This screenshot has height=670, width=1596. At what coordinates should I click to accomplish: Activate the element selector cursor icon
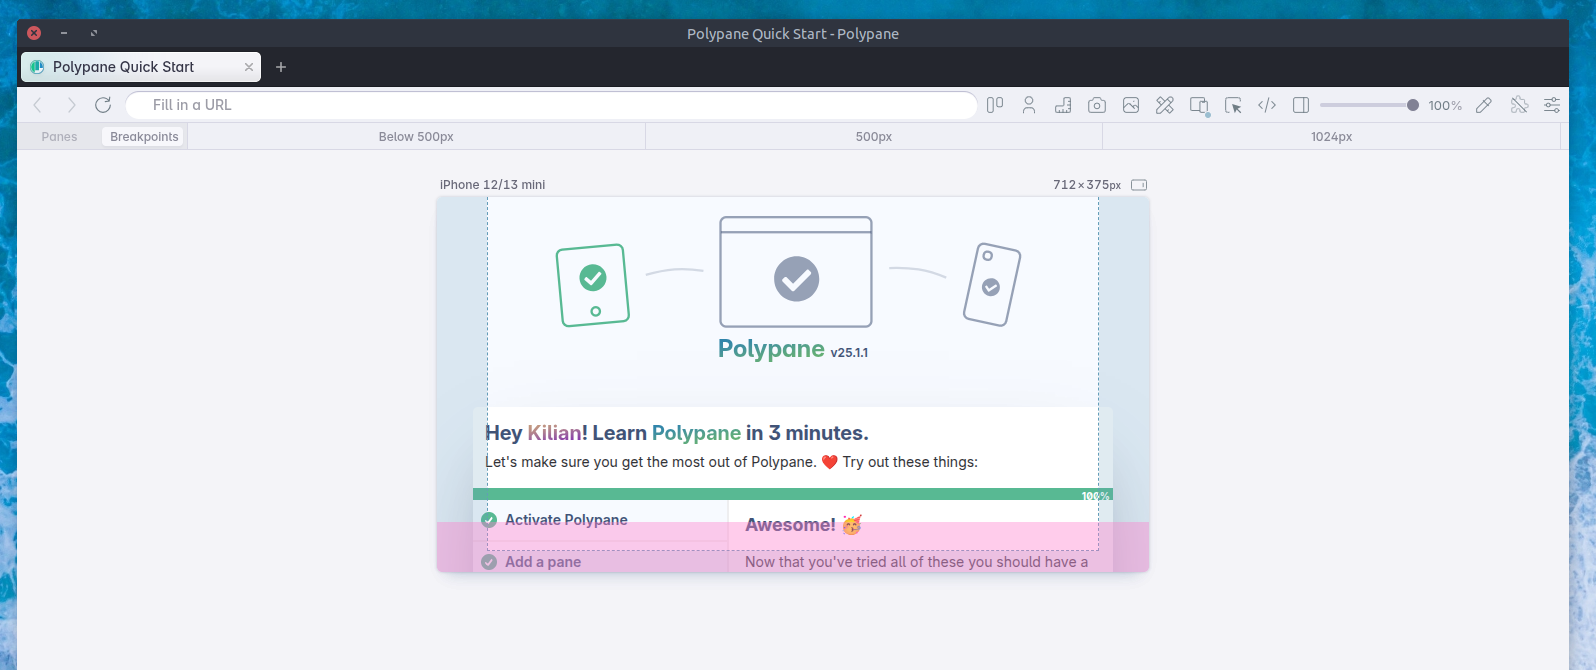pos(1233,105)
